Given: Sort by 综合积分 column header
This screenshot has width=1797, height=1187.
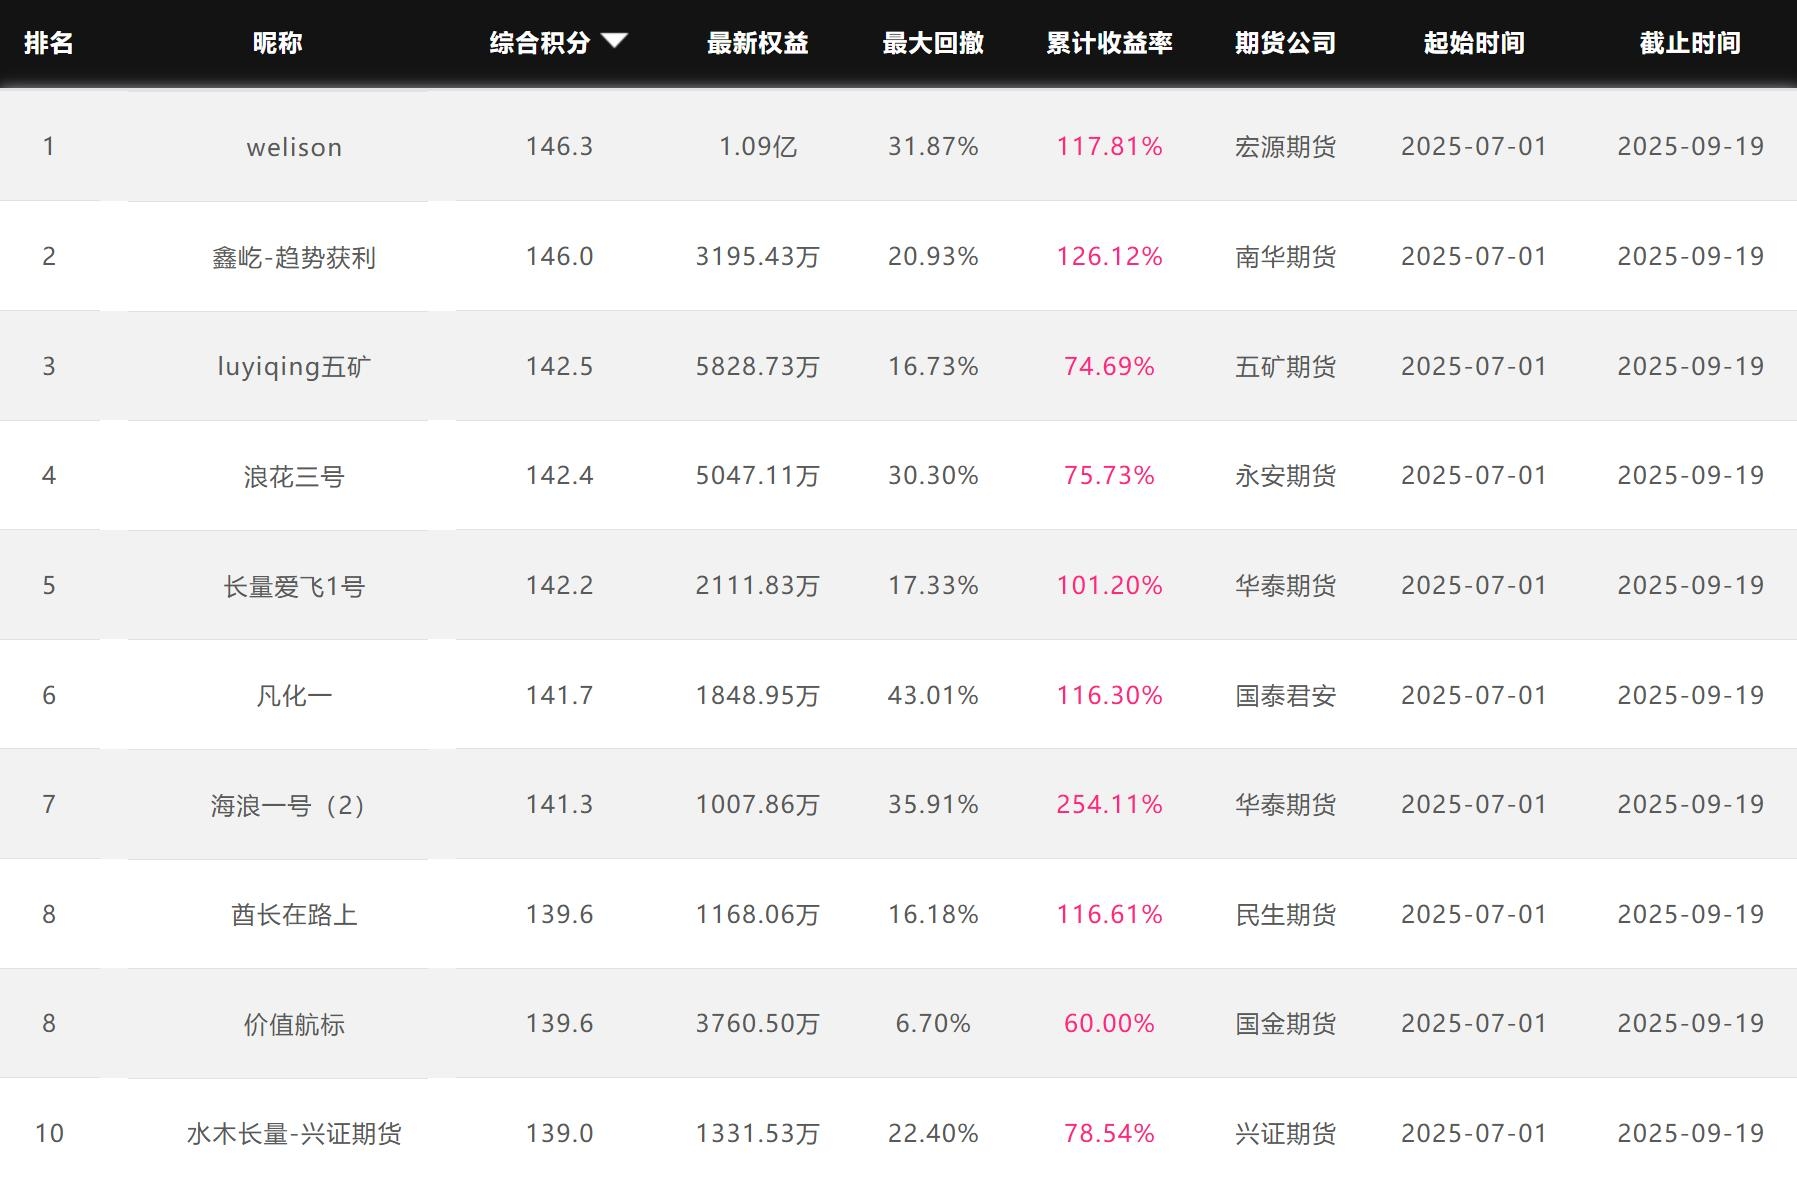Looking at the screenshot, I should click(539, 43).
